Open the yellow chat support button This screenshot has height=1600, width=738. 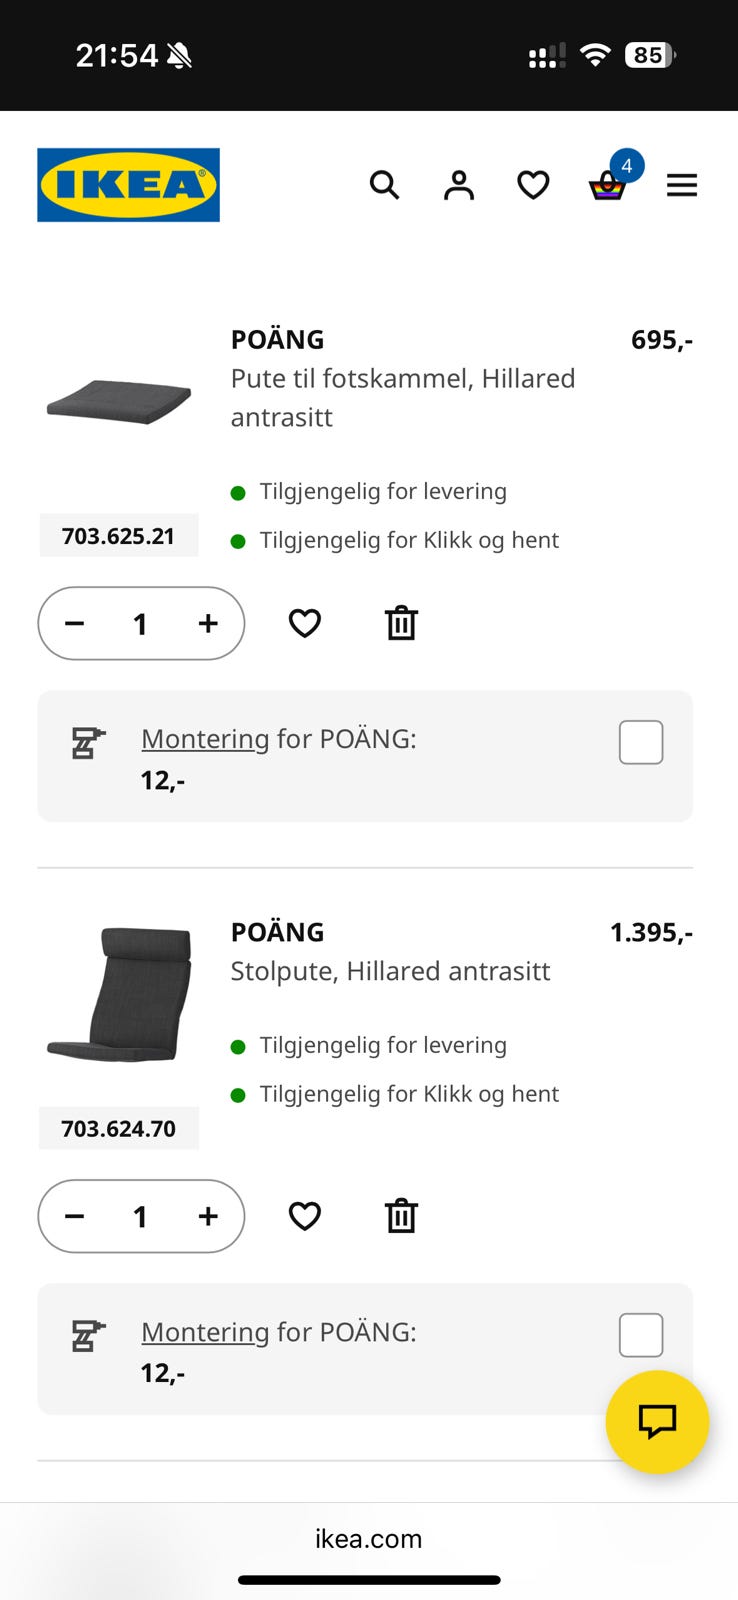click(x=657, y=1421)
